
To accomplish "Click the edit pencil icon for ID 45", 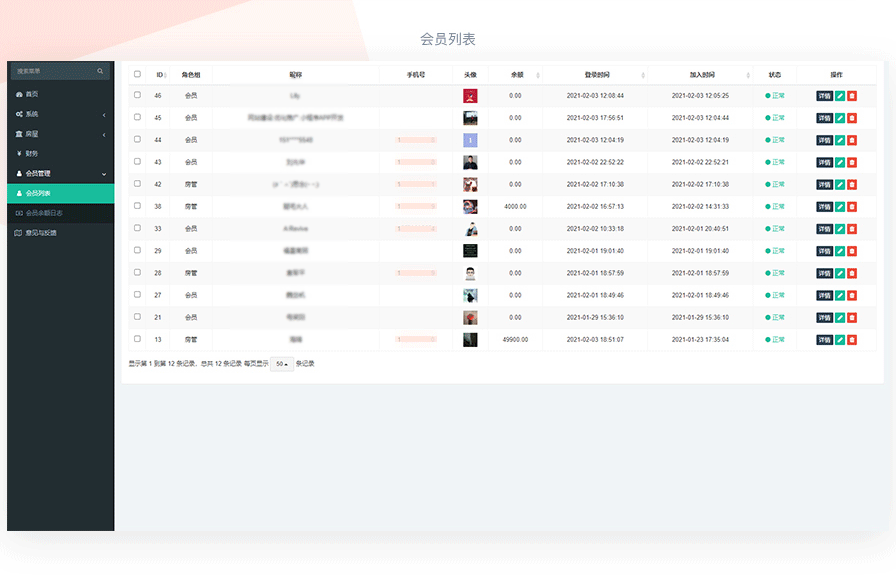I will (x=840, y=118).
